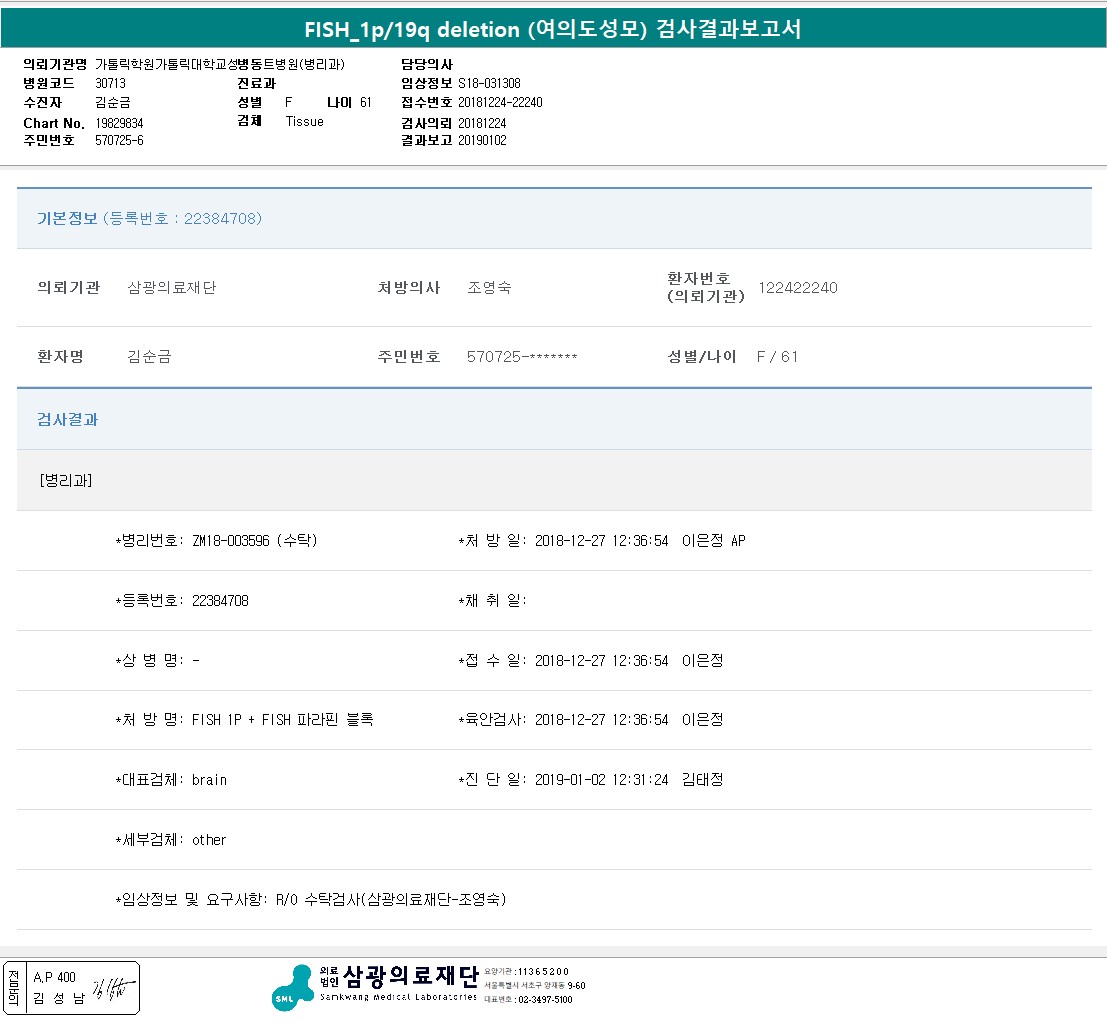Viewport: 1107px width, 1026px height.
Task: Click the Chart No. 19829834 value
Action: pos(119,122)
